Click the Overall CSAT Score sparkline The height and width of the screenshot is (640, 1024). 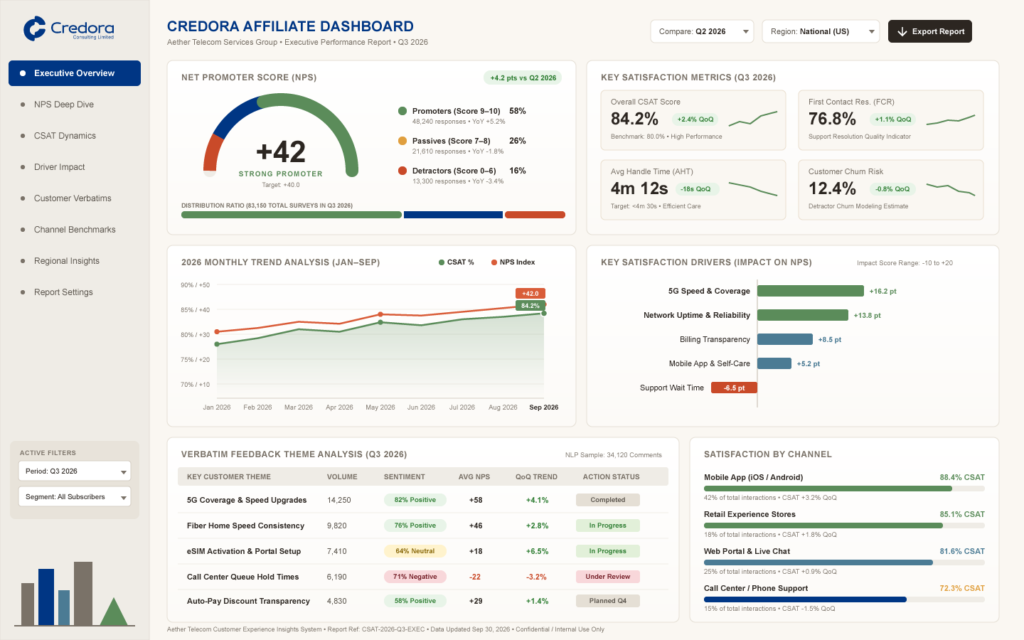pos(753,119)
